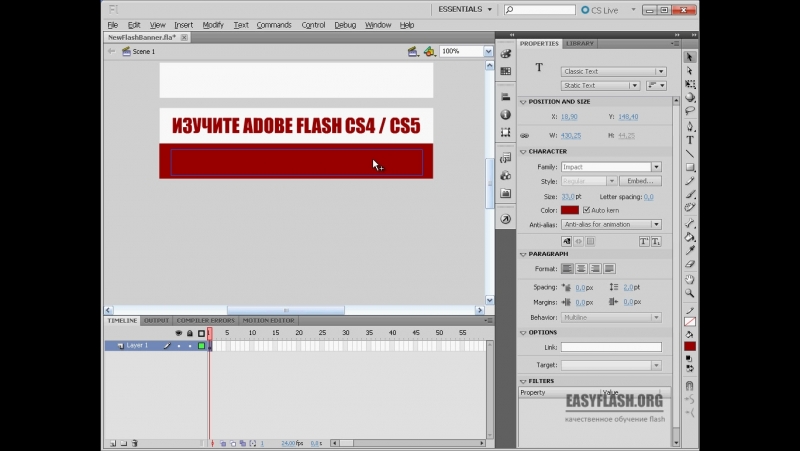Collapse the POSITION AND SIZE section
This screenshot has width=800, height=451.
[523, 102]
